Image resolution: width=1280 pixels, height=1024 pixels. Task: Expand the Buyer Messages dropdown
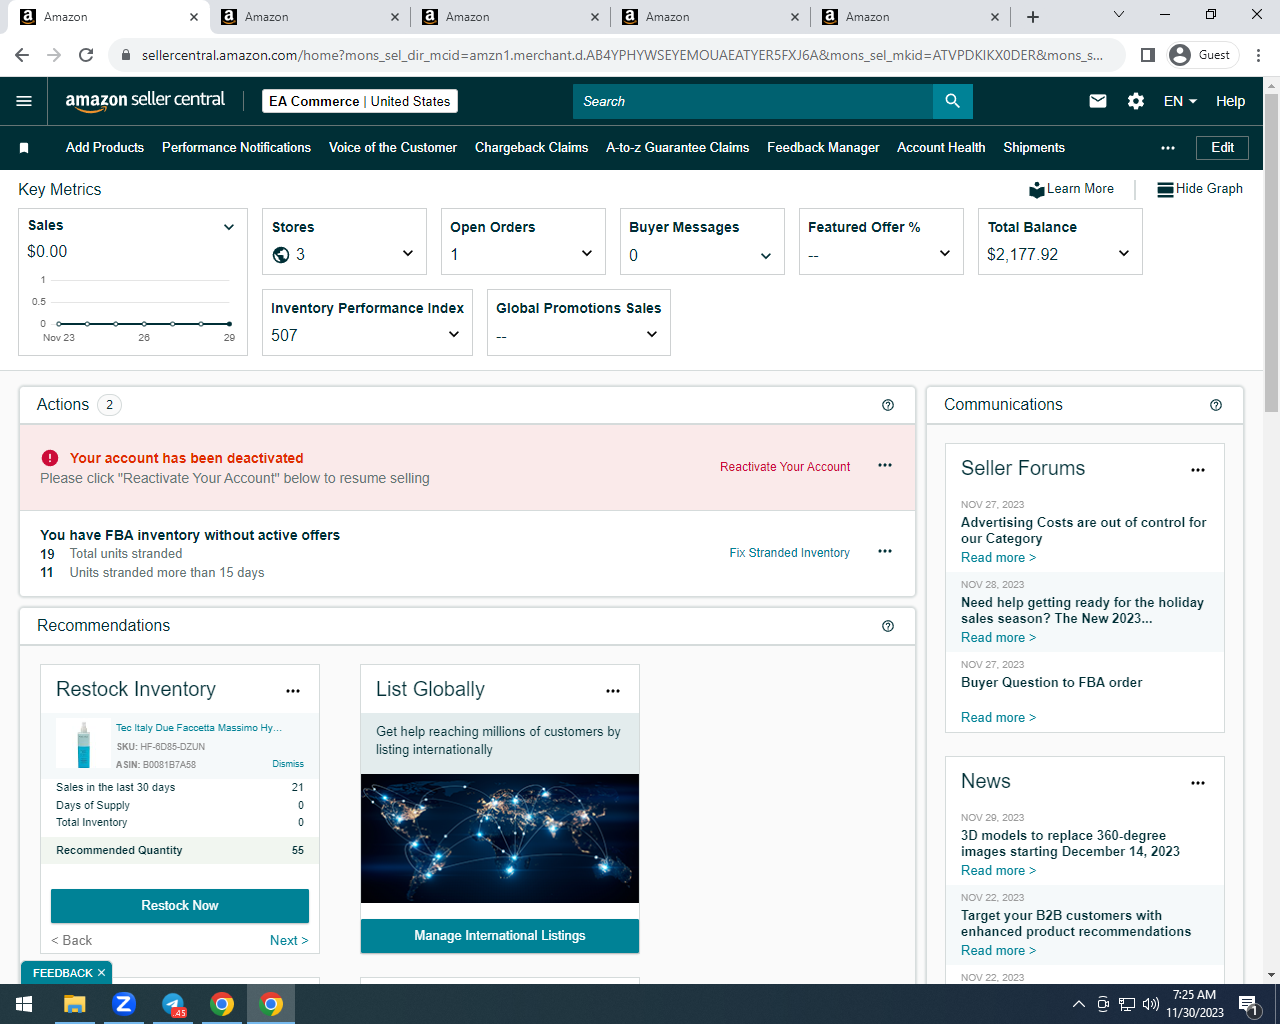[x=766, y=256]
